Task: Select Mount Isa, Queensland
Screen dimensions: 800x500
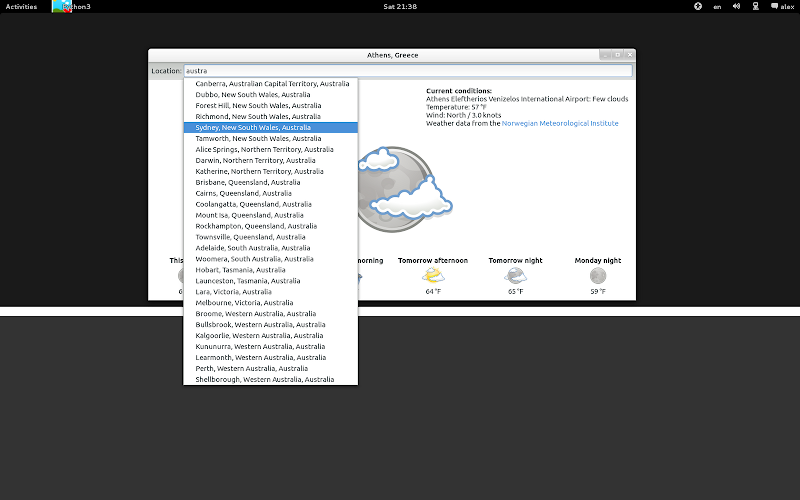Action: pyautogui.click(x=271, y=215)
